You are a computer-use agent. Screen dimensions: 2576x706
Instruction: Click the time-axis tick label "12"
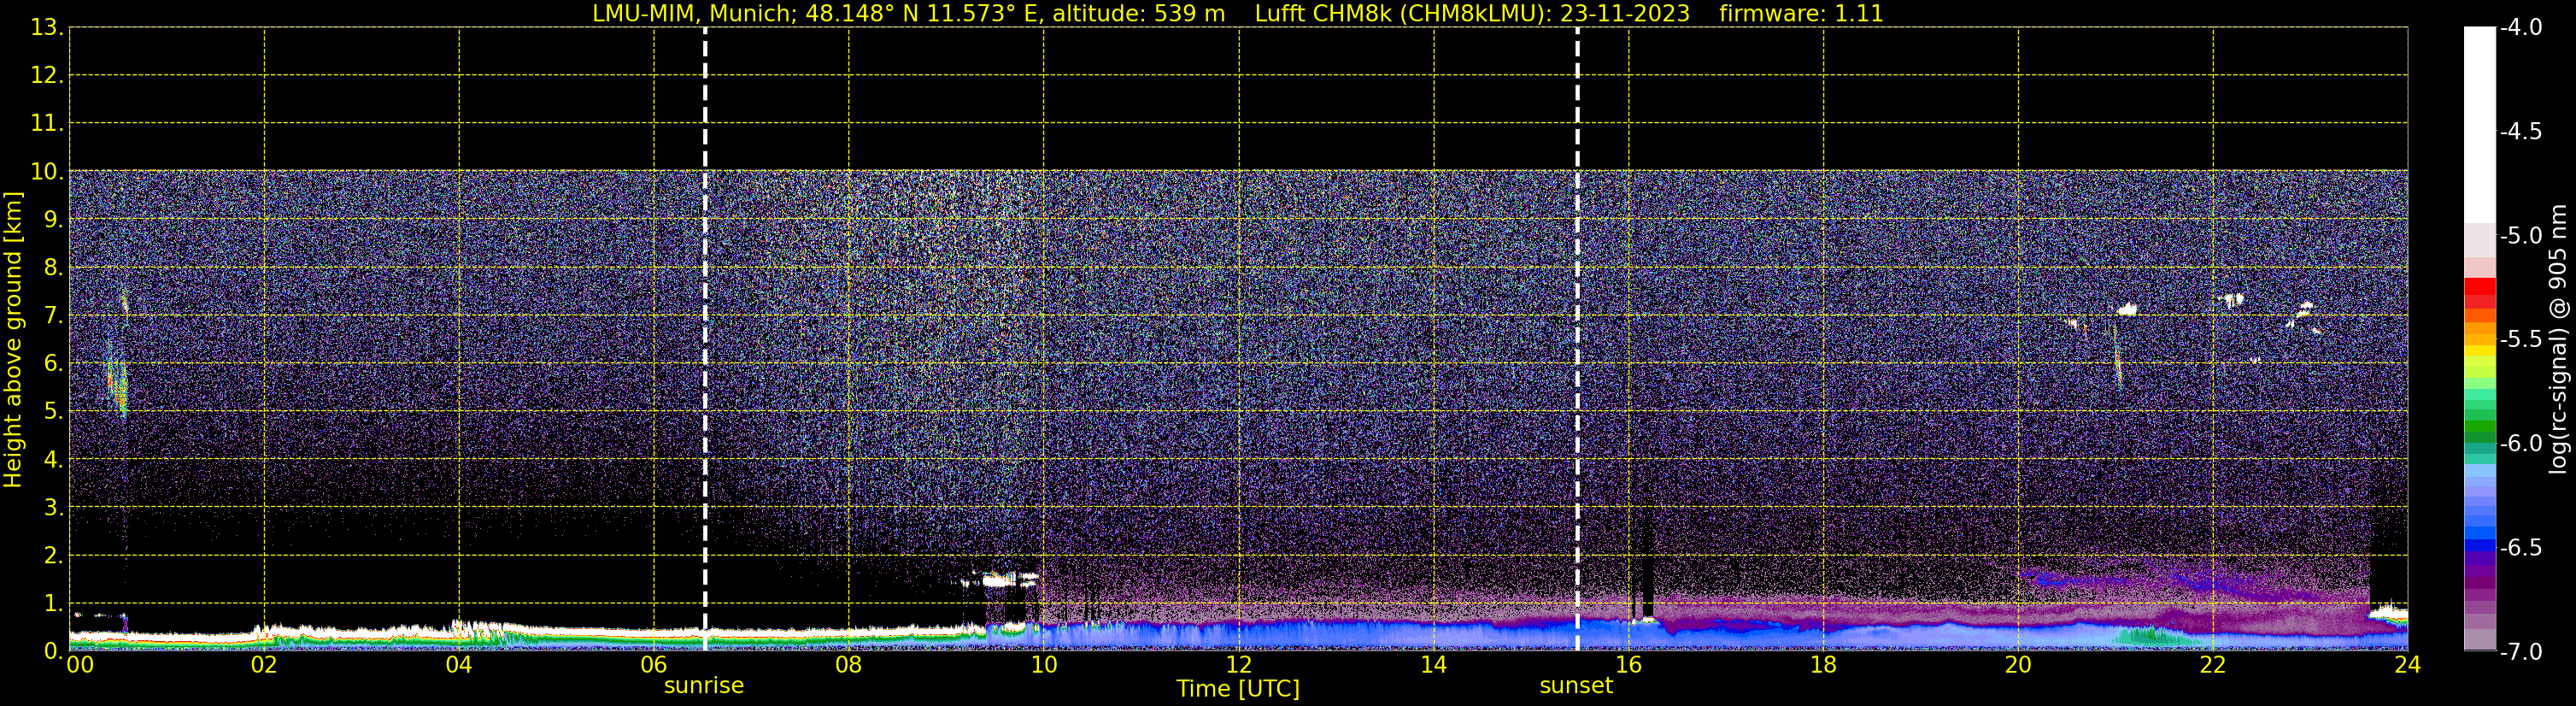[1238, 665]
